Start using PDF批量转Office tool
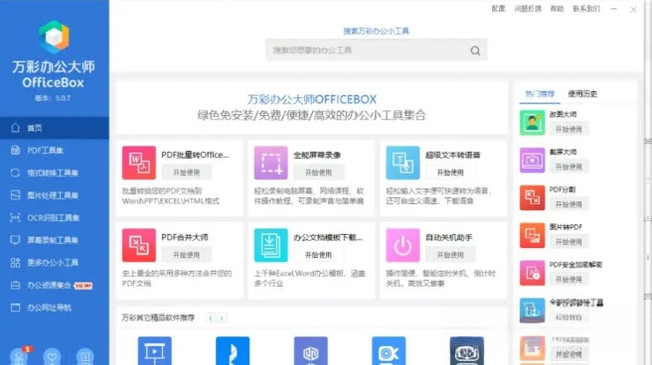 tap(186, 173)
